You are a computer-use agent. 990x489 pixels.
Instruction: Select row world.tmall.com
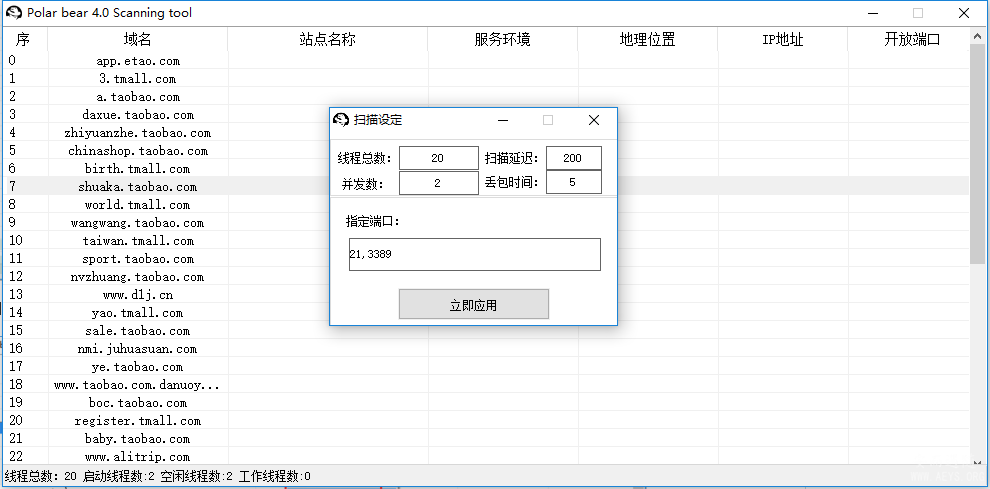point(486,205)
